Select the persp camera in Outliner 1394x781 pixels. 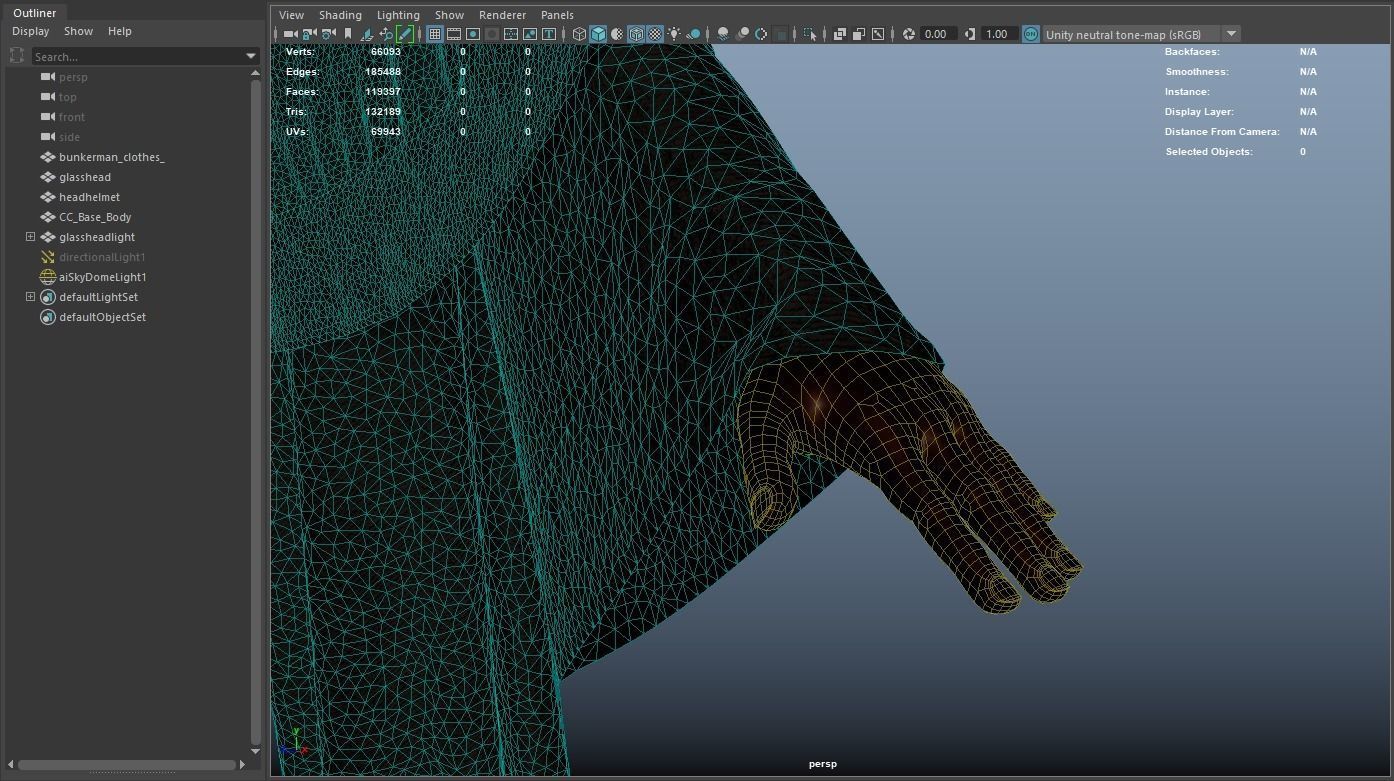73,77
